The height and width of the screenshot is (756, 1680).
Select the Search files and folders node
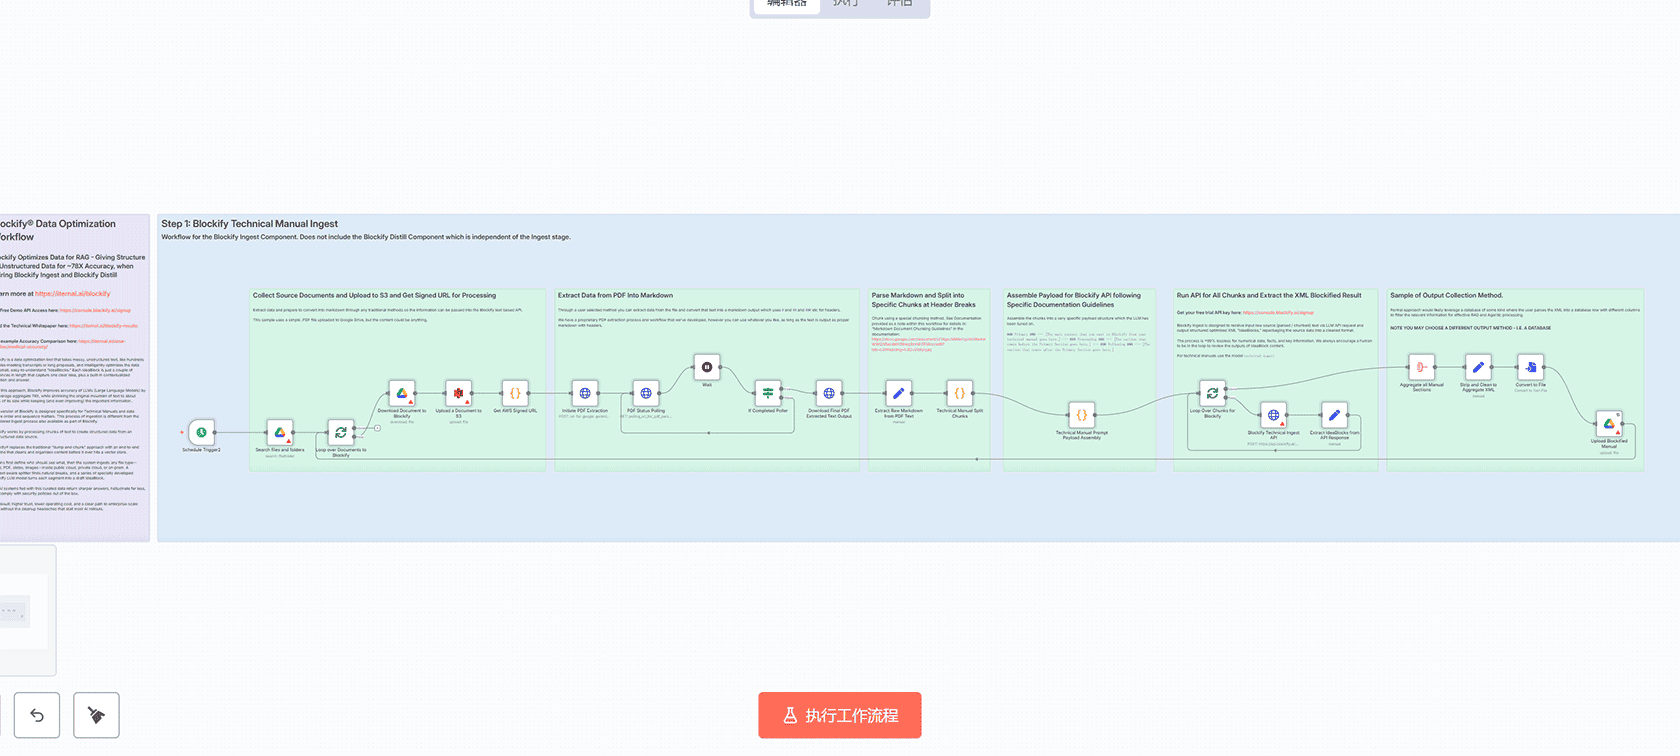(x=280, y=432)
